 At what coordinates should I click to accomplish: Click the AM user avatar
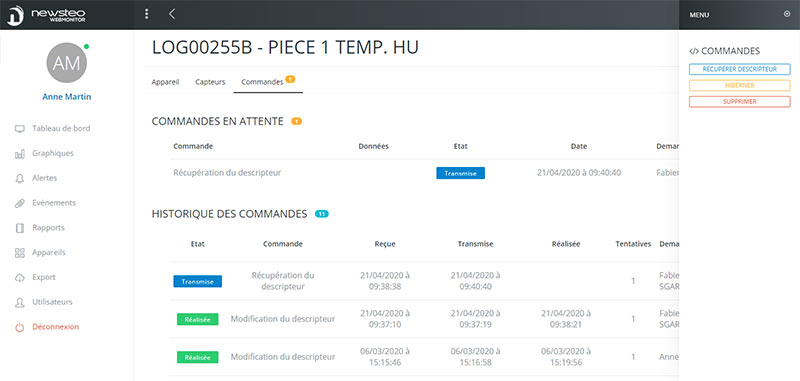[x=66, y=63]
